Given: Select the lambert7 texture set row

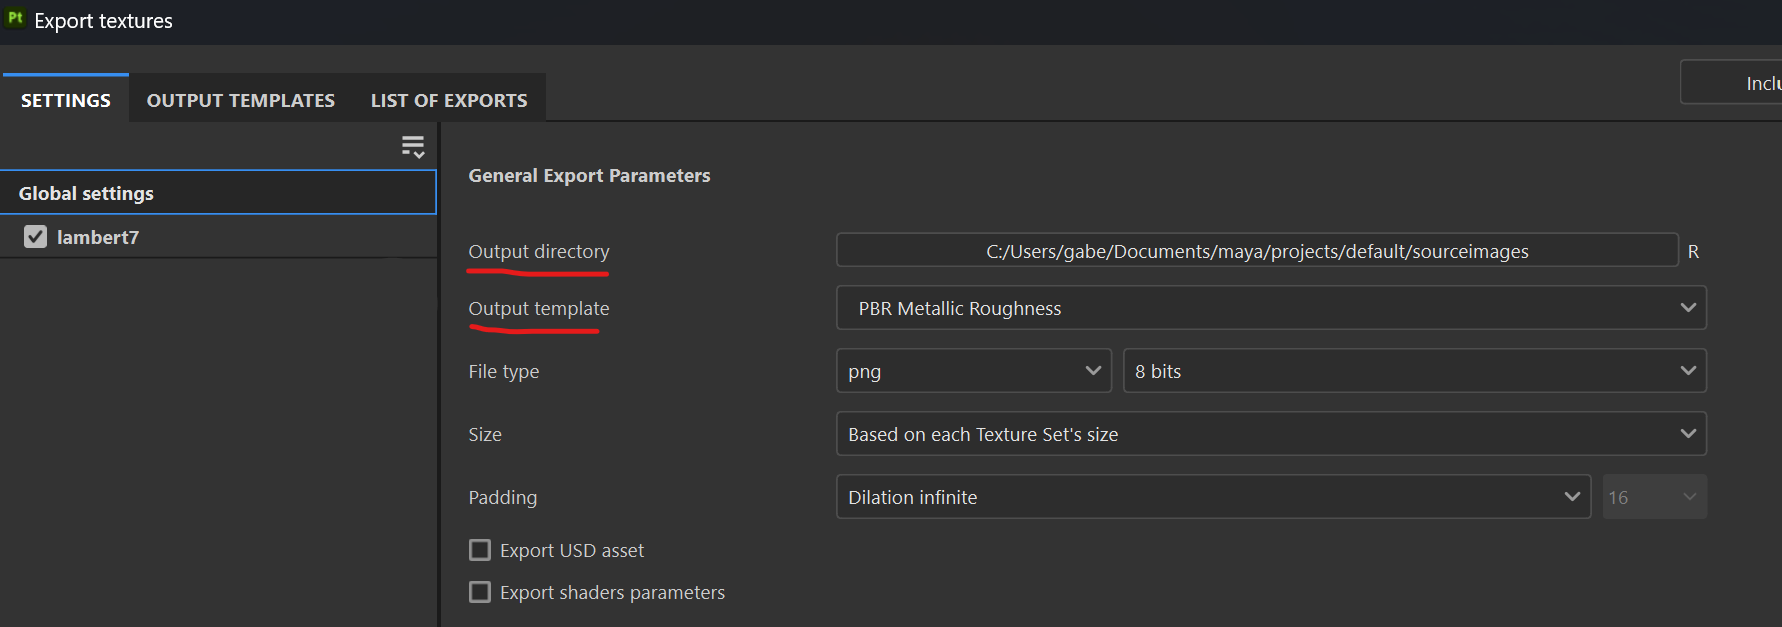Looking at the screenshot, I should (218, 237).
